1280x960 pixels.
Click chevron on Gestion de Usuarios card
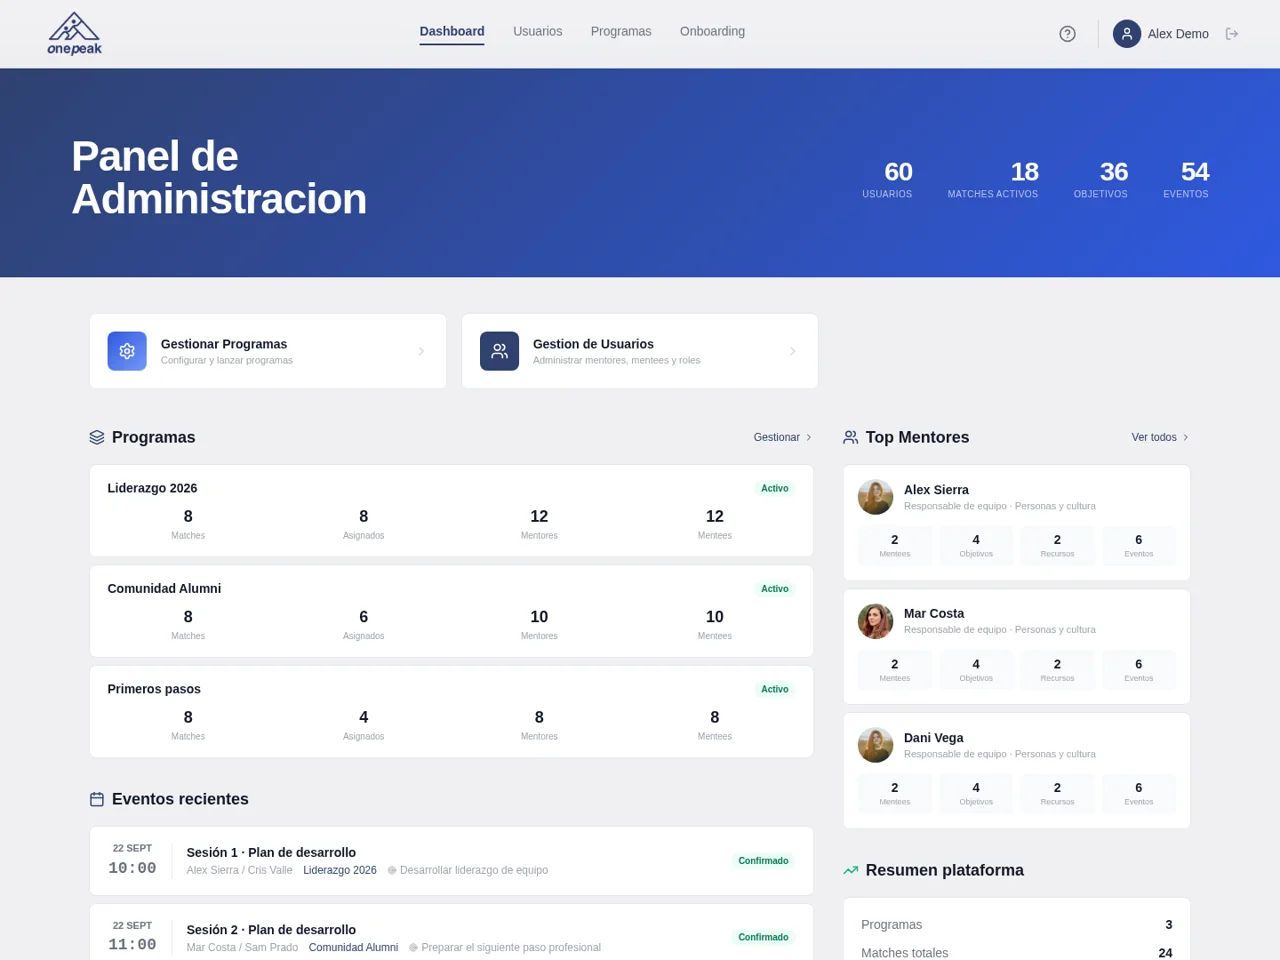pyautogui.click(x=792, y=351)
